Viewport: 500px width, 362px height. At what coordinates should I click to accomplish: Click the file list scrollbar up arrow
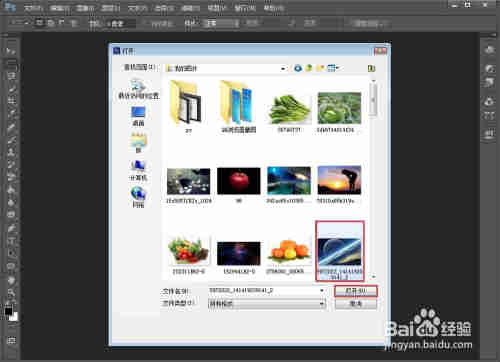point(374,81)
